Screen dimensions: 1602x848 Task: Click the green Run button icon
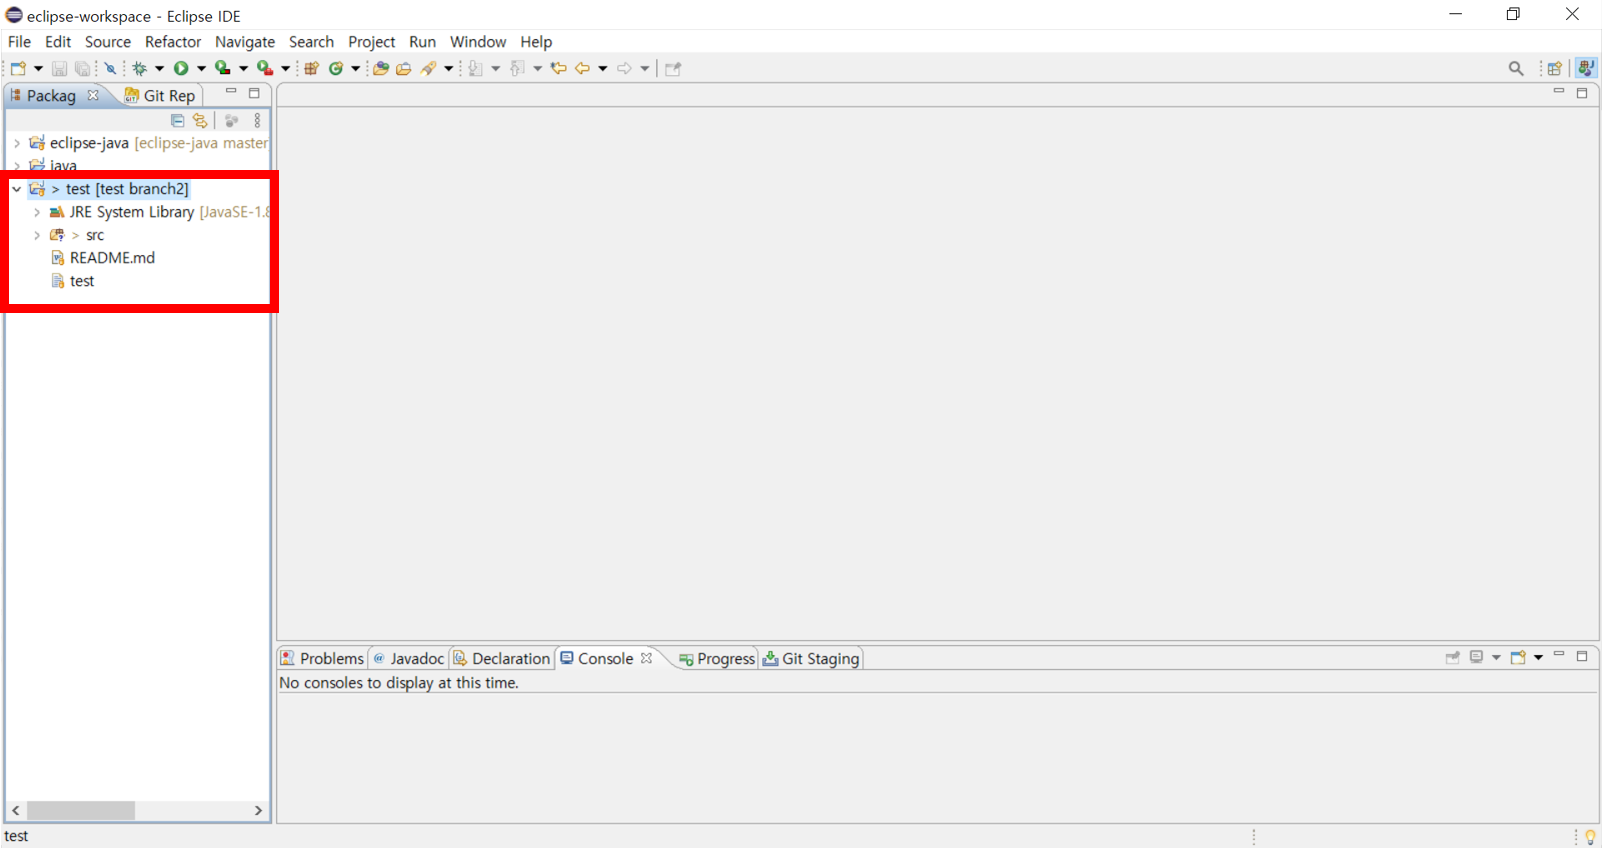(x=181, y=68)
